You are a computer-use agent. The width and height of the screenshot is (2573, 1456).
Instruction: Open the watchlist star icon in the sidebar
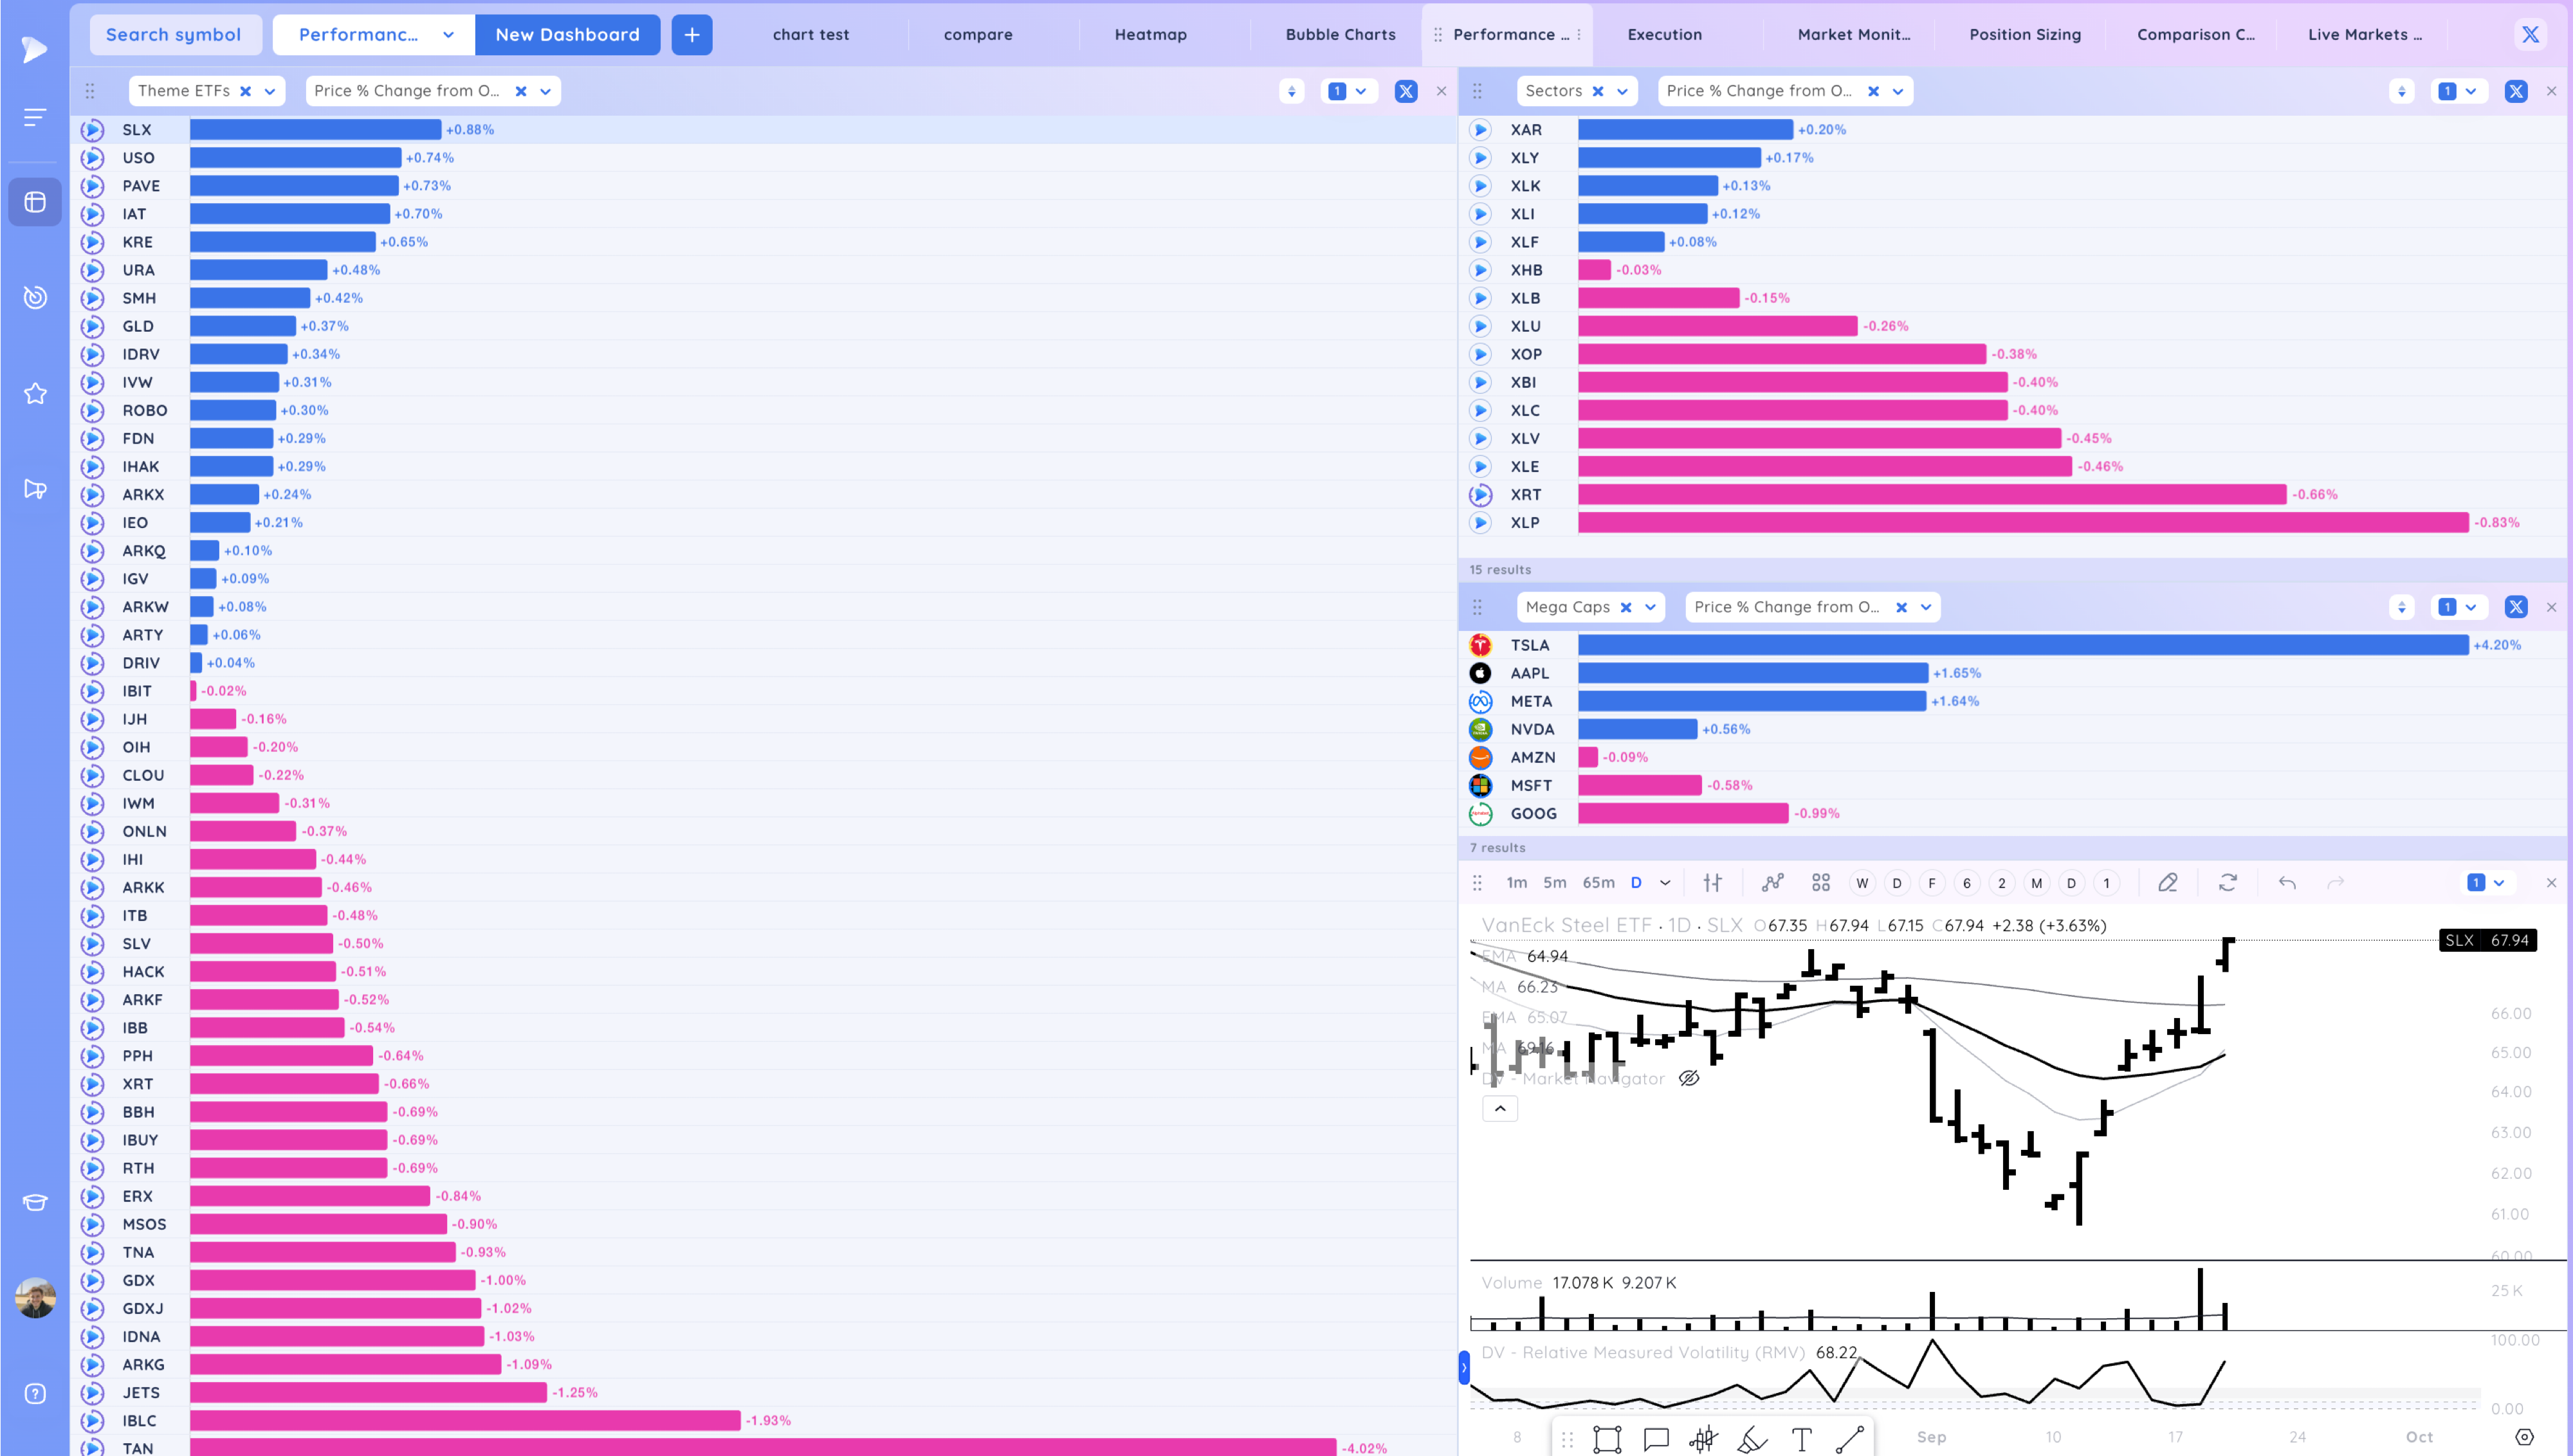pos(35,393)
